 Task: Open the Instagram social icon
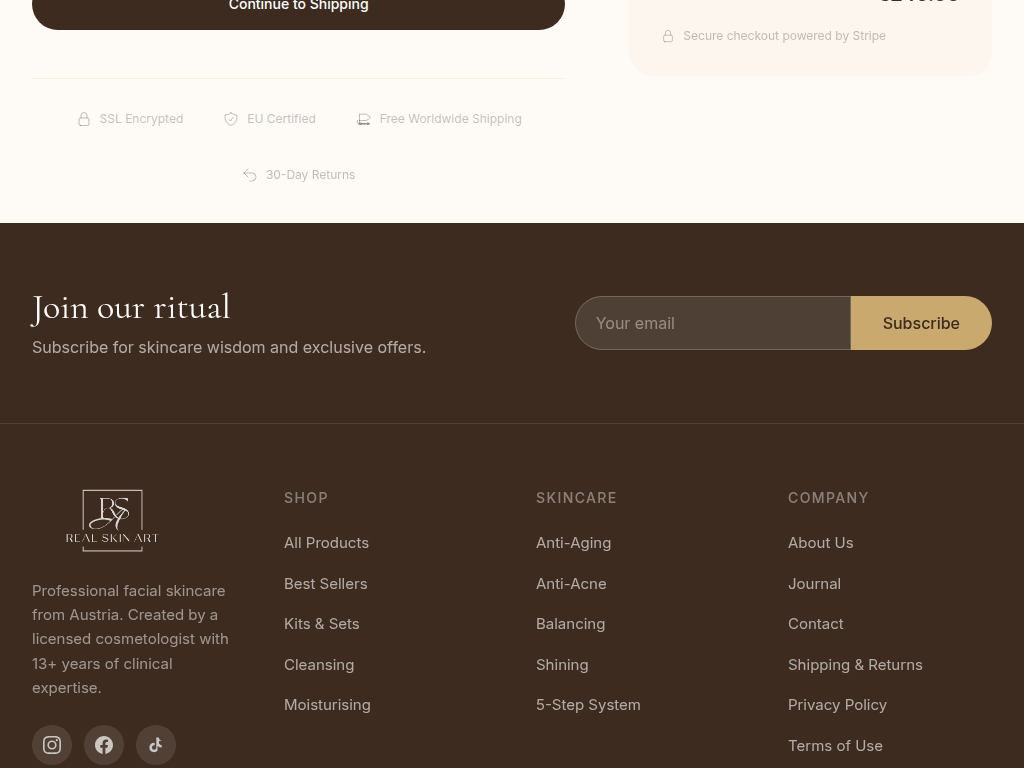click(x=52, y=745)
